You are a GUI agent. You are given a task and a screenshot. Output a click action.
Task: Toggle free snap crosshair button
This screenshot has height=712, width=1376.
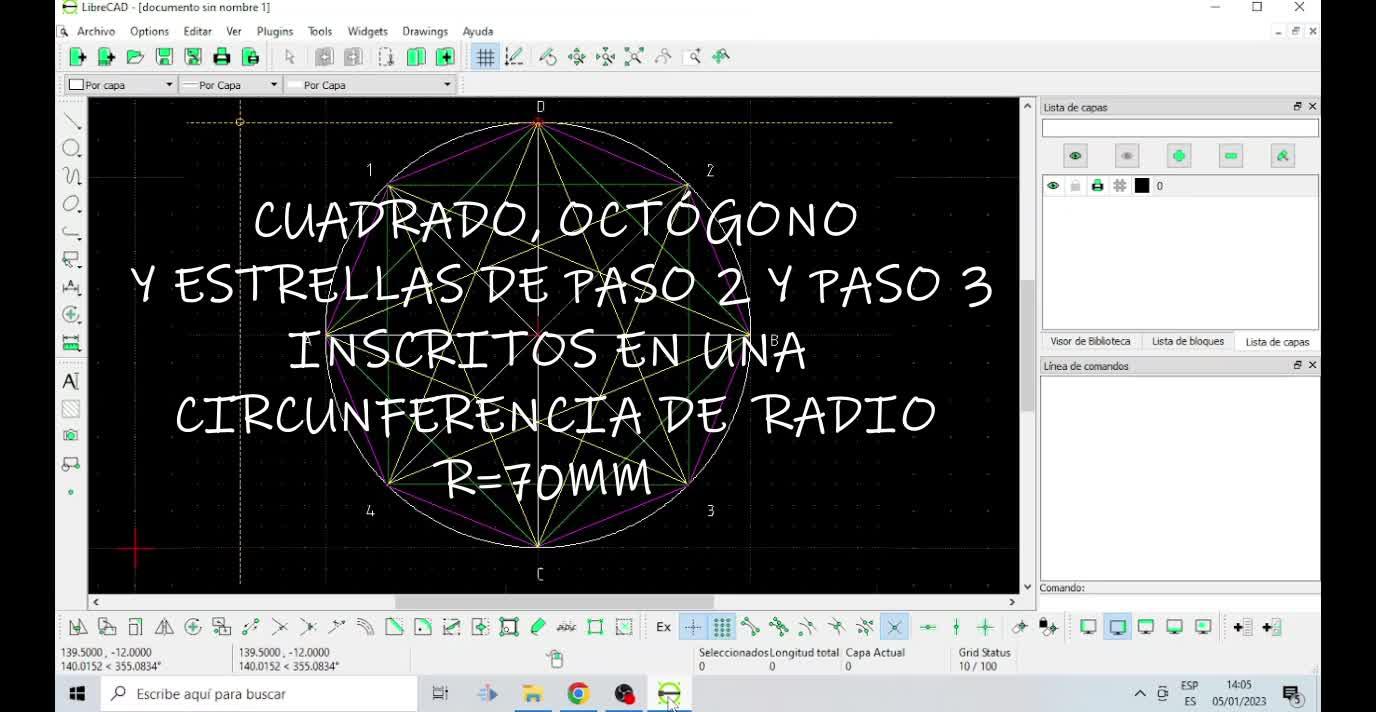(692, 627)
